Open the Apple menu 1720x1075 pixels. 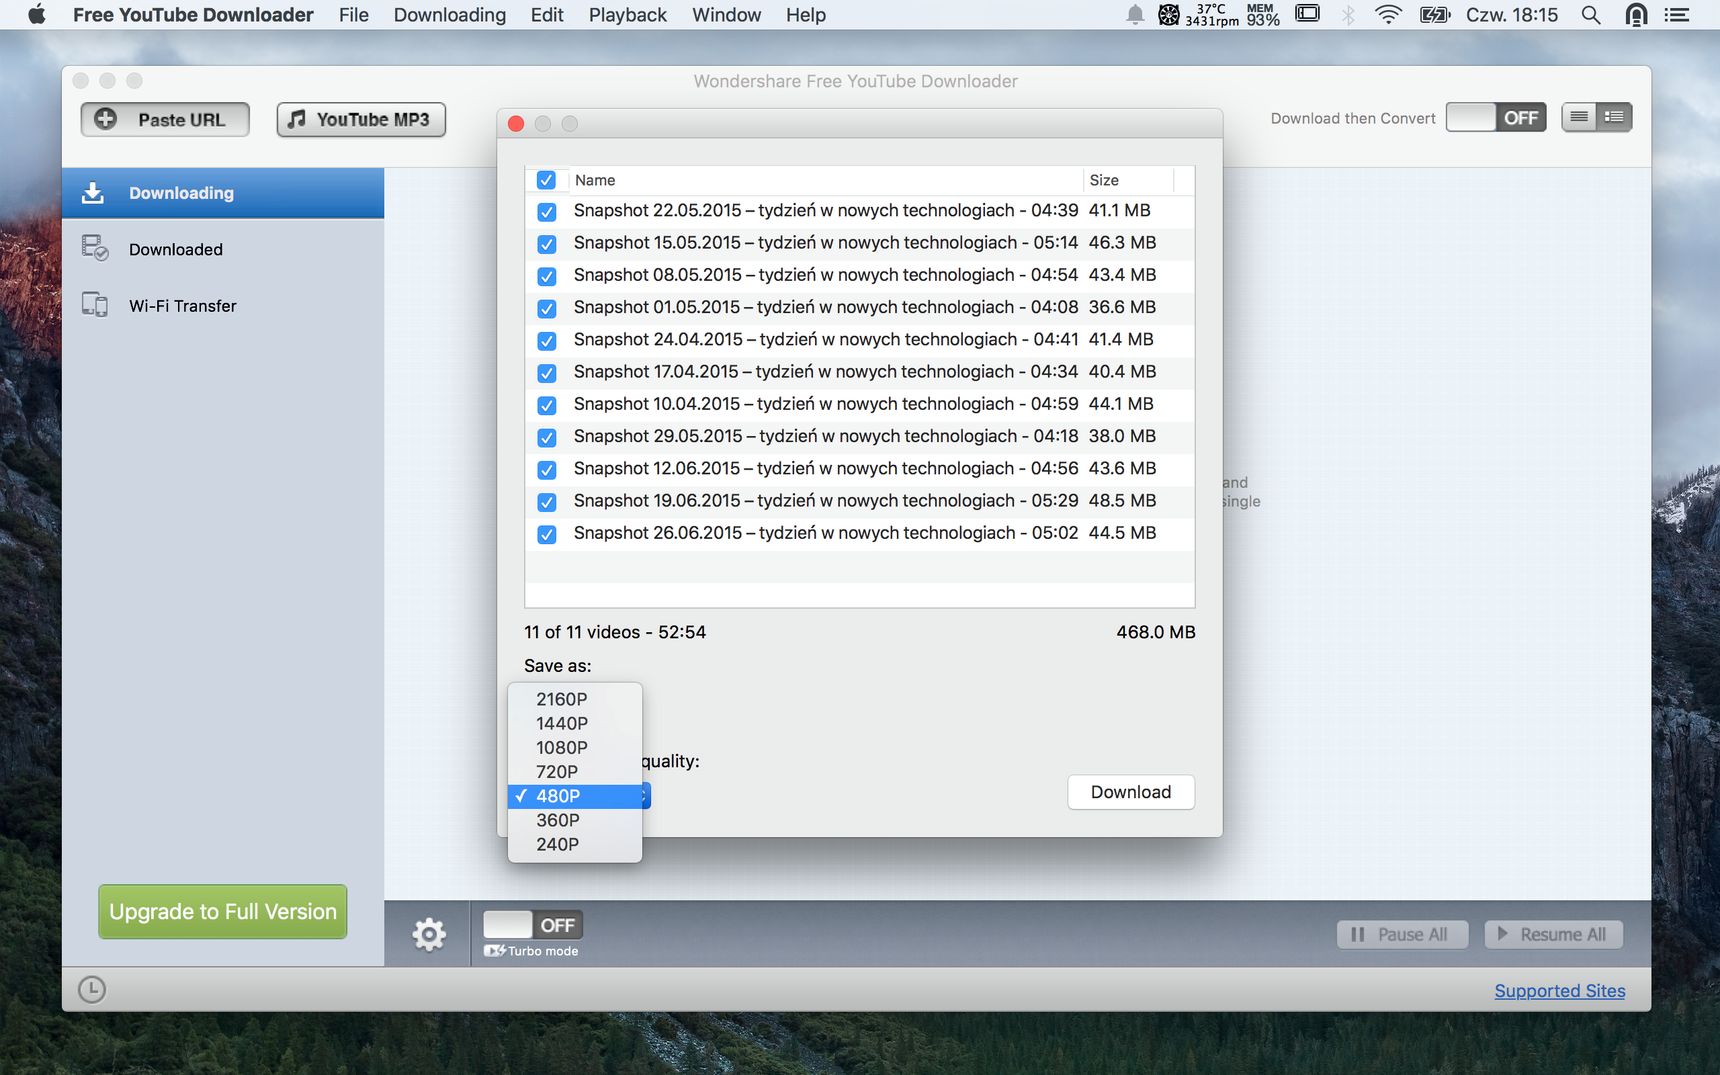pos(37,15)
